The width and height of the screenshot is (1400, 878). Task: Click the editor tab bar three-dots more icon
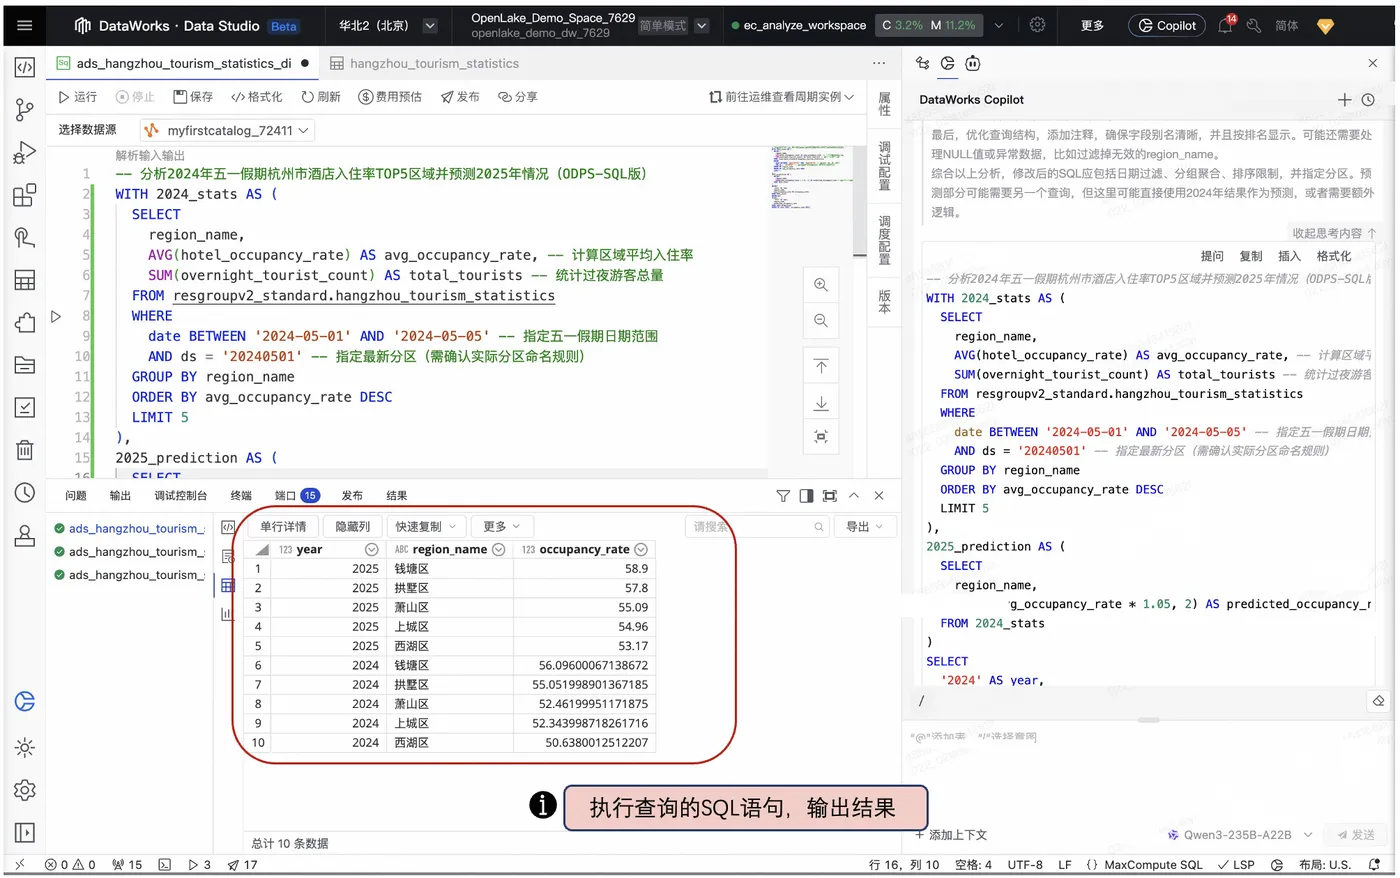[879, 63]
